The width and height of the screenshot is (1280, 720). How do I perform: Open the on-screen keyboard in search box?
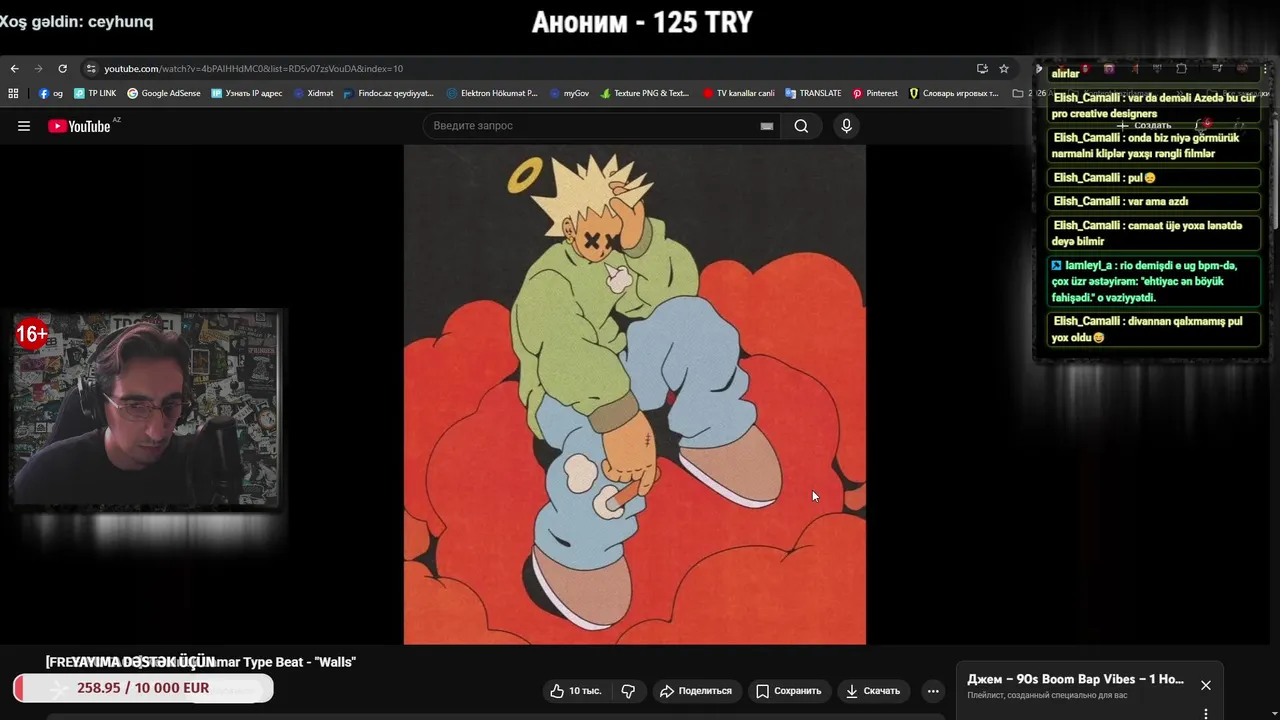pos(767,126)
